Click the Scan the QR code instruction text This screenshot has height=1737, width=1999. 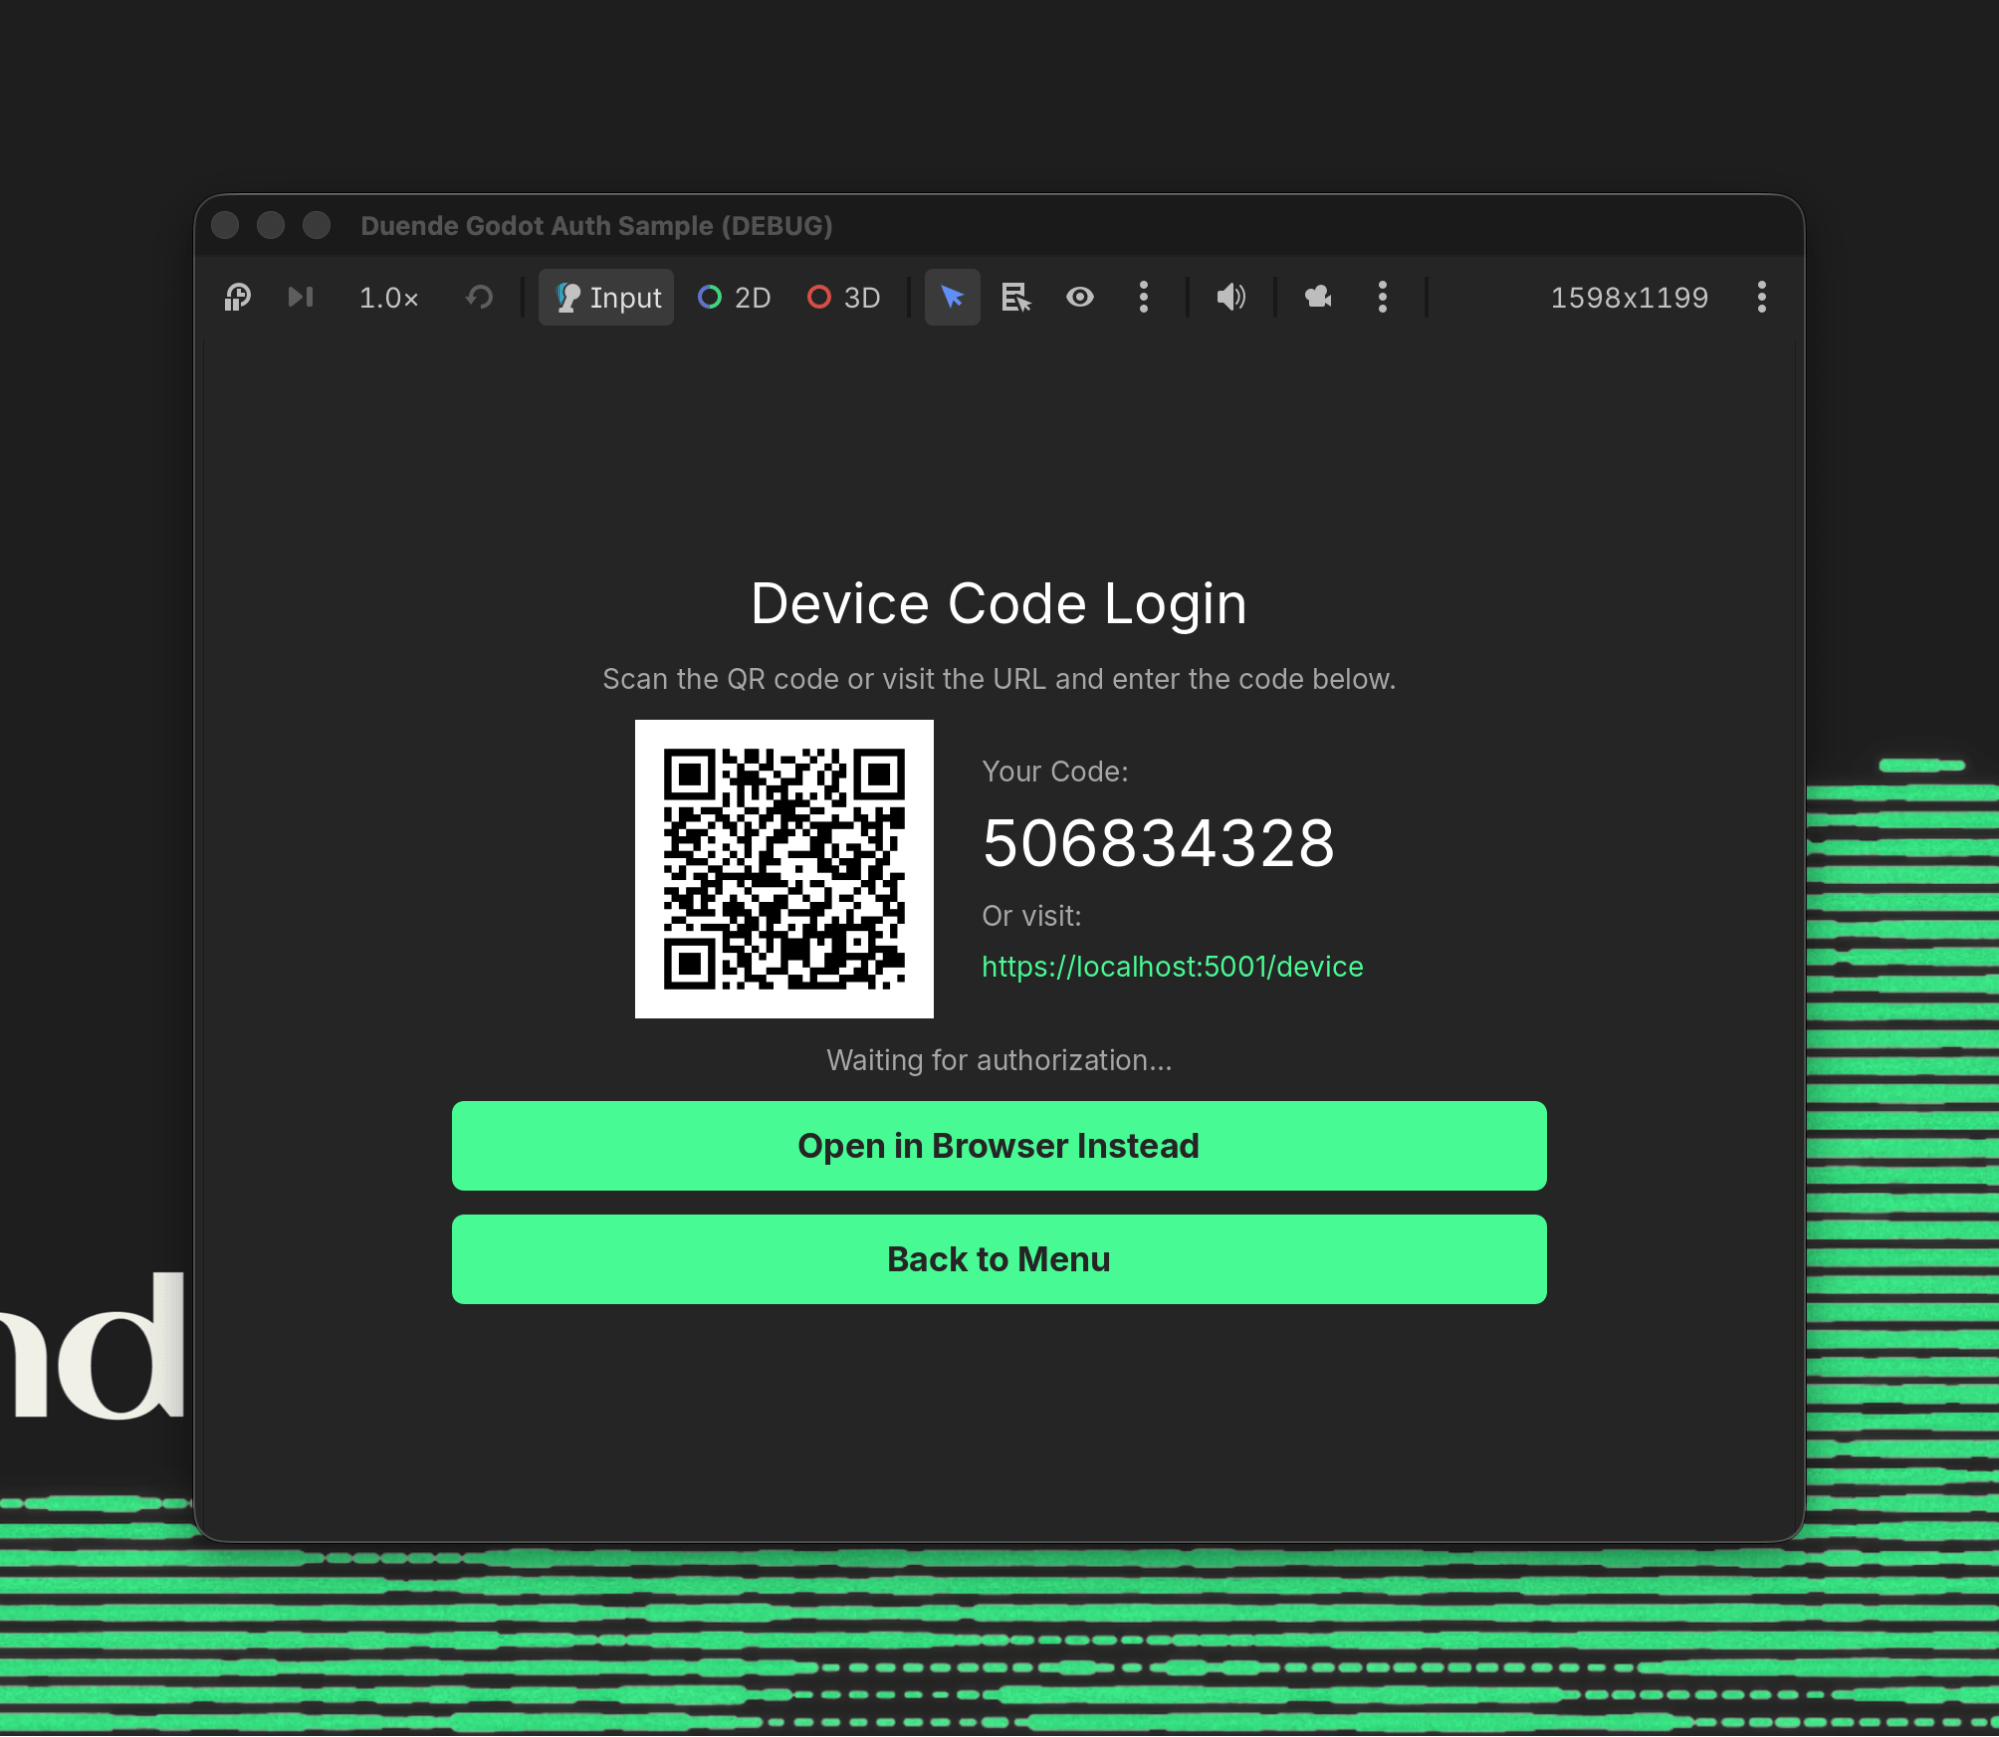(999, 680)
